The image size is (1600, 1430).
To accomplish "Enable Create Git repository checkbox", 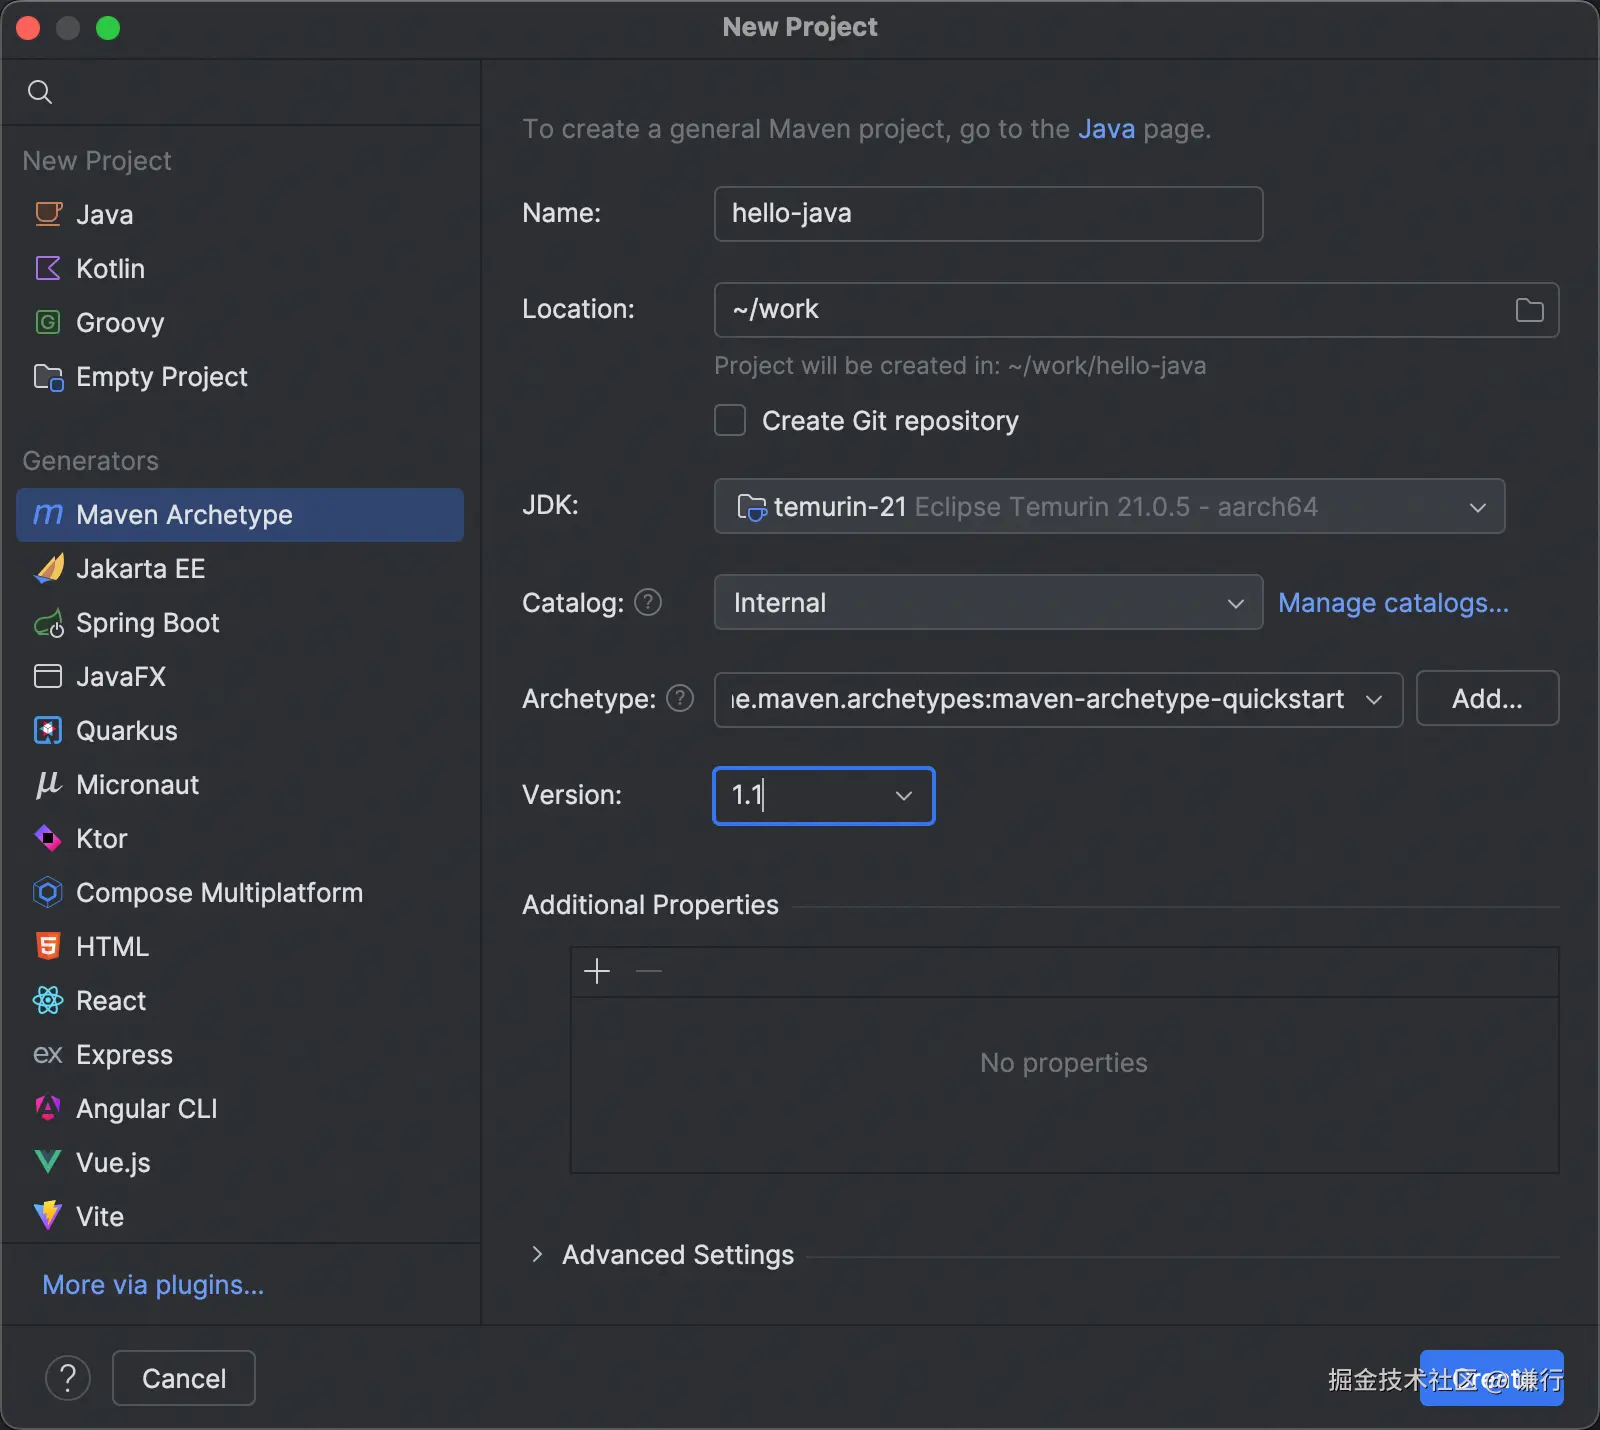I will [730, 420].
